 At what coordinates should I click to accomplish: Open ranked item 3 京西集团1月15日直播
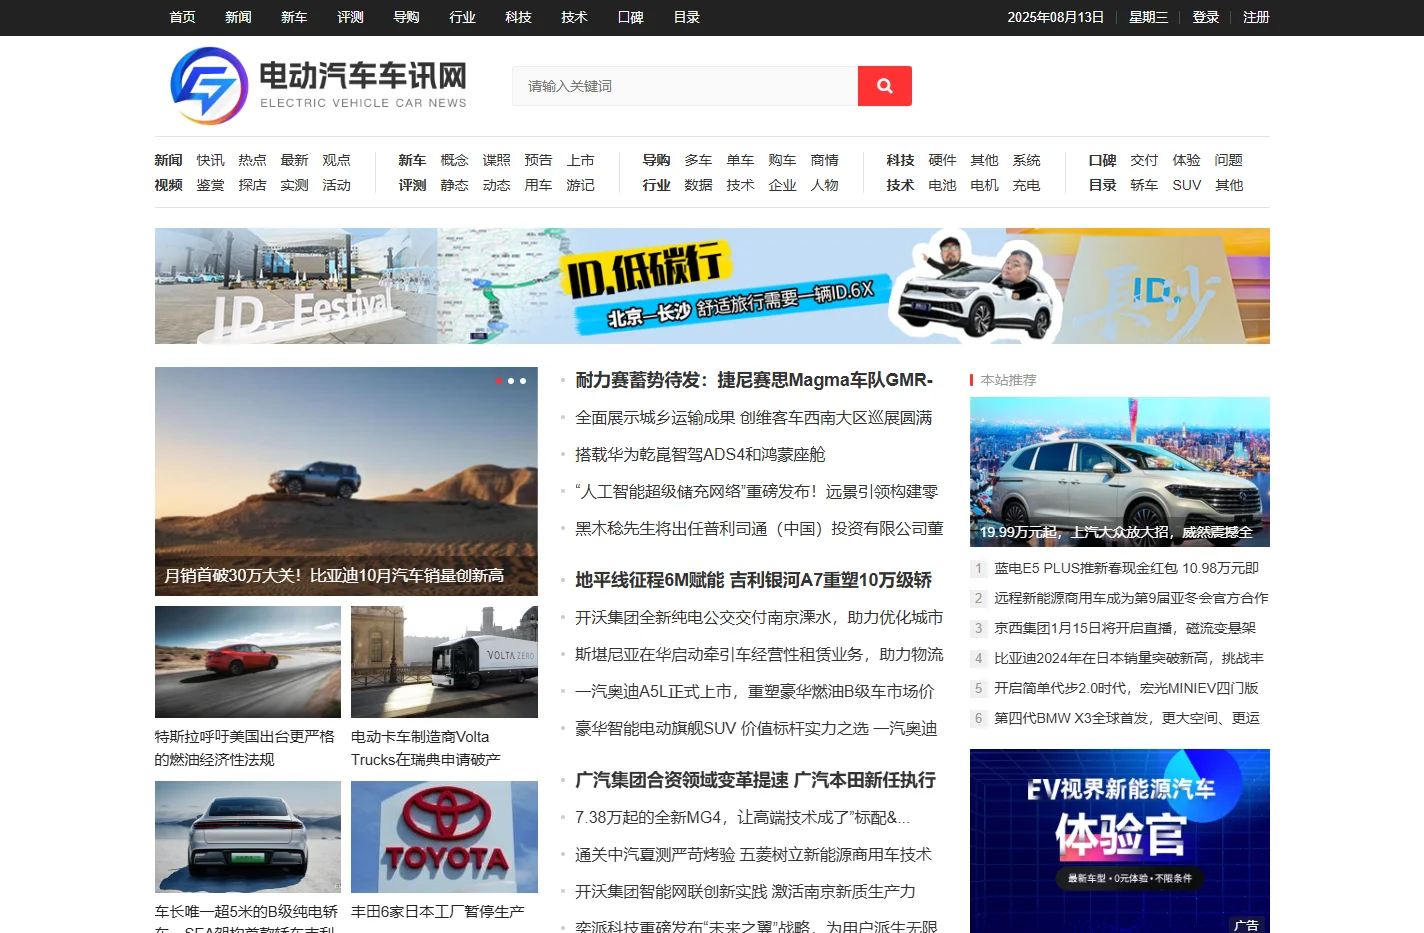click(x=1125, y=628)
